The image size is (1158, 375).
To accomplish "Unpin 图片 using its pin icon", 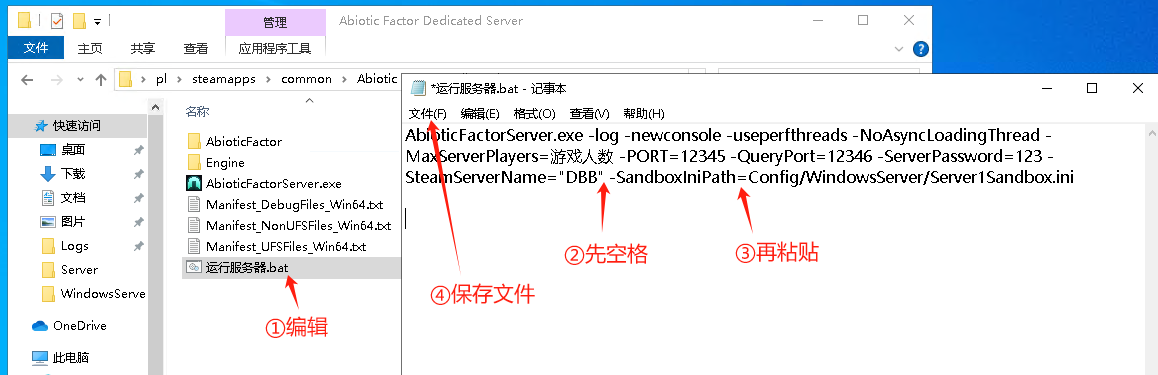I will click(138, 222).
